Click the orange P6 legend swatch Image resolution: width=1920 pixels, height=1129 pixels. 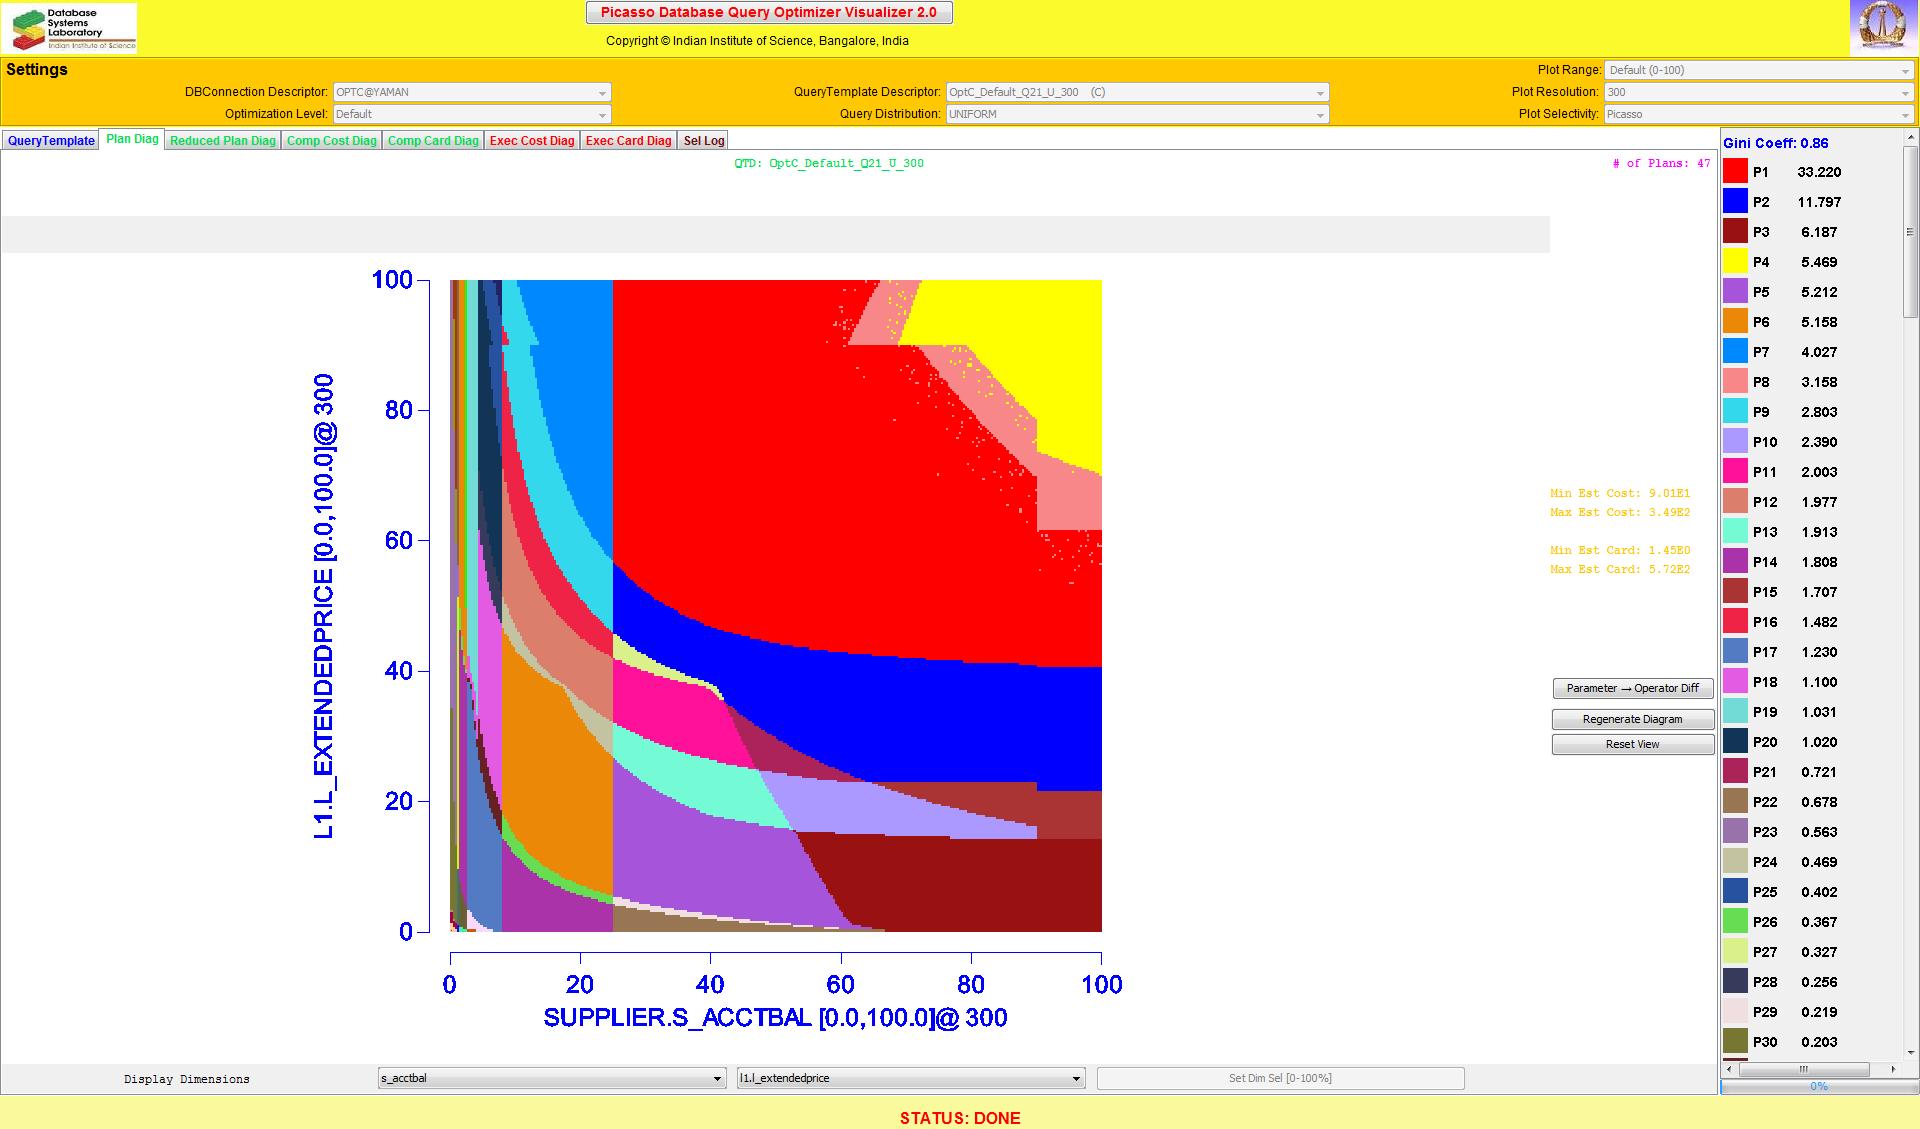[1735, 322]
